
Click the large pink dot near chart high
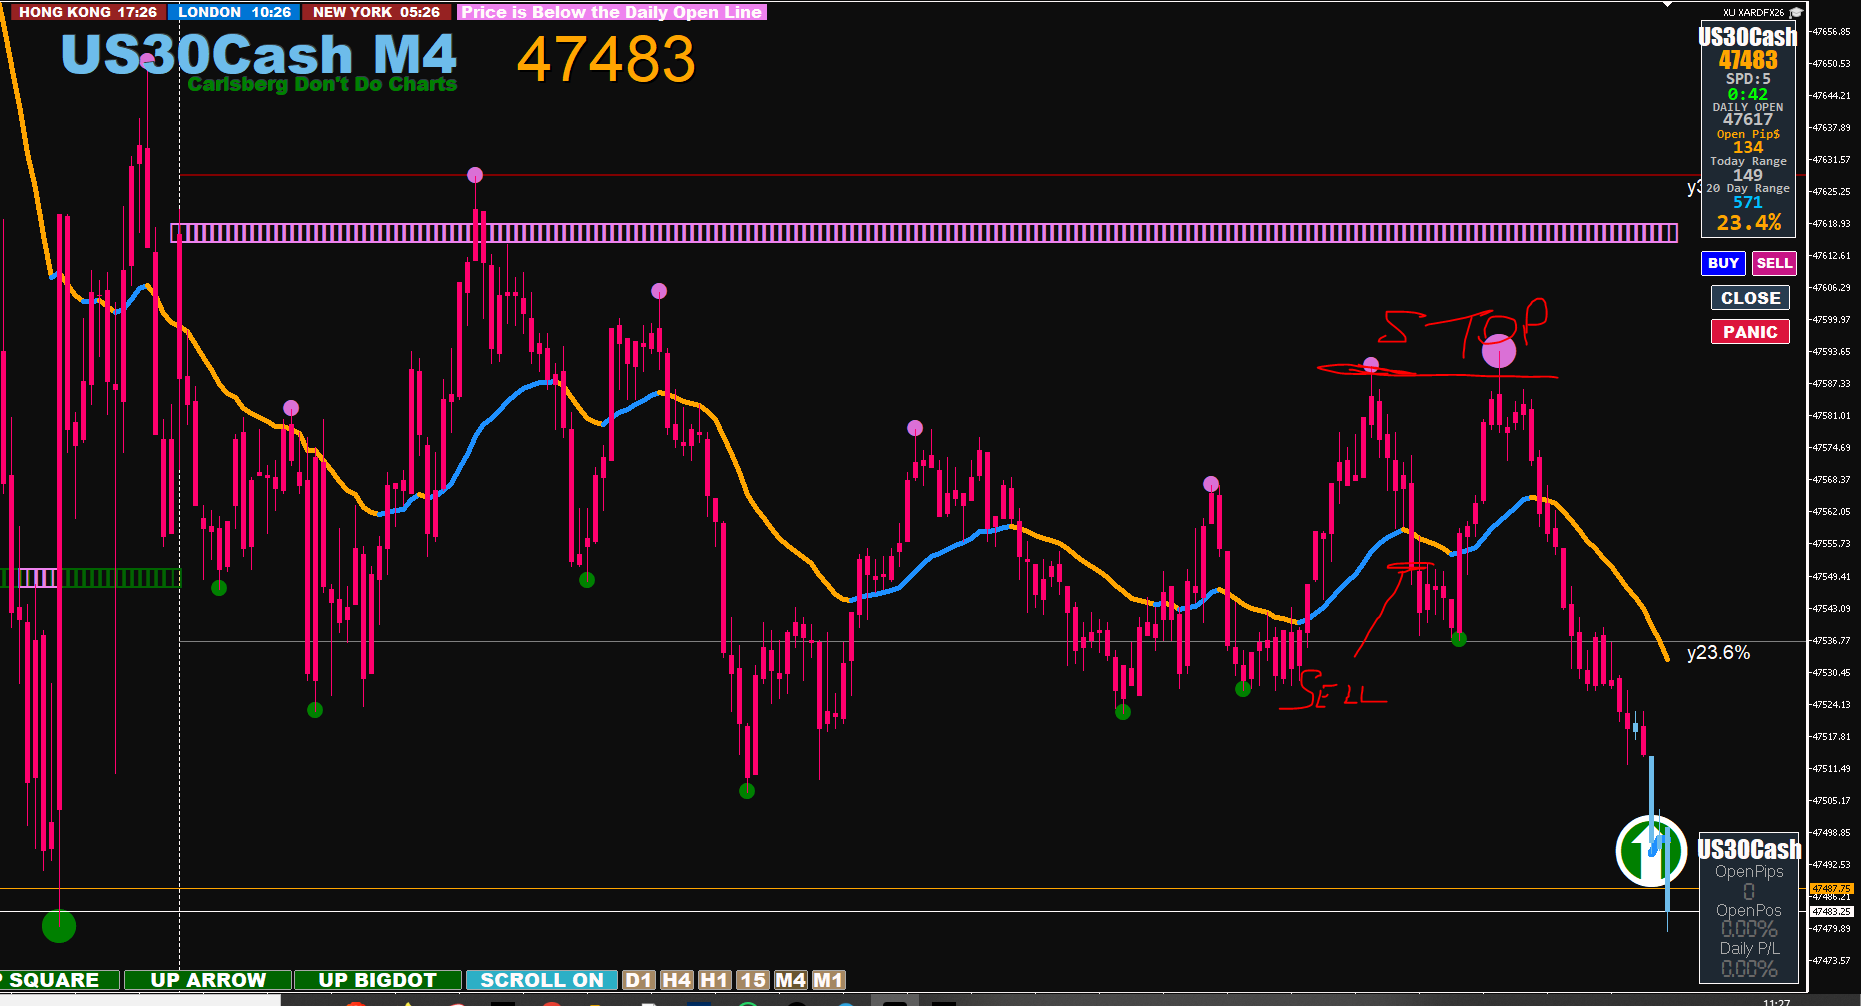tap(1499, 351)
